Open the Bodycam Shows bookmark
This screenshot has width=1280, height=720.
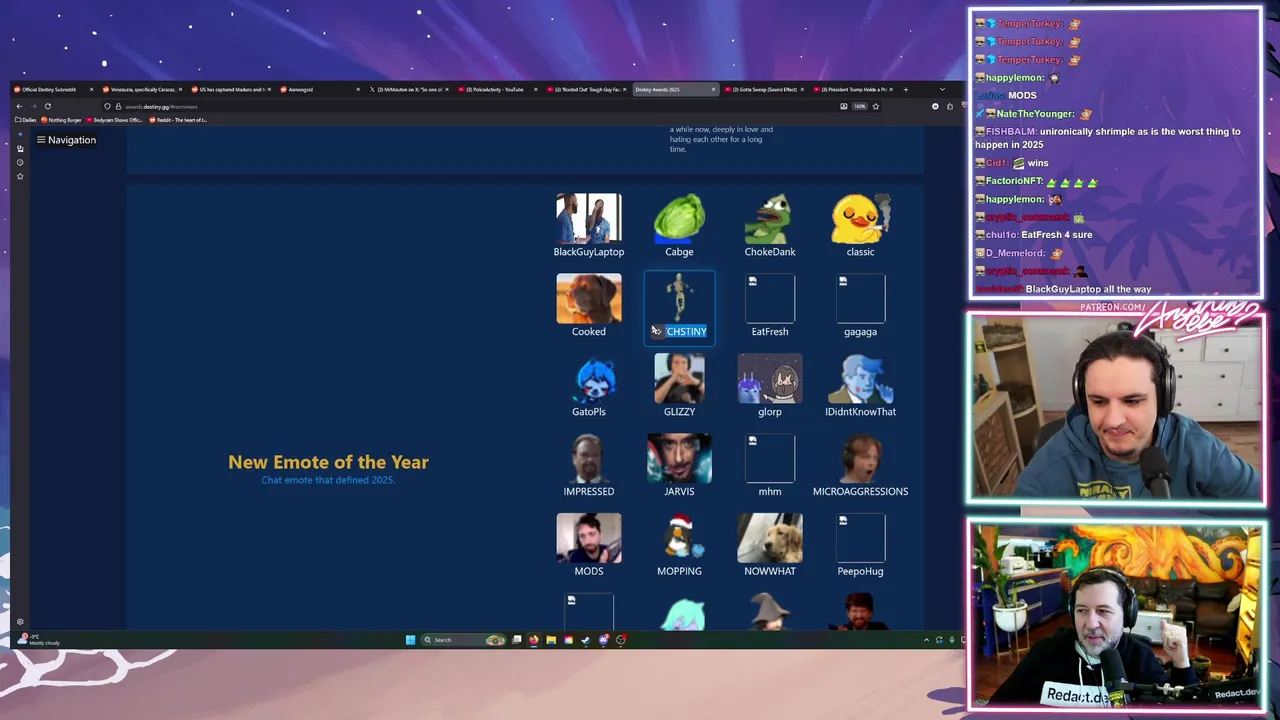click(115, 120)
